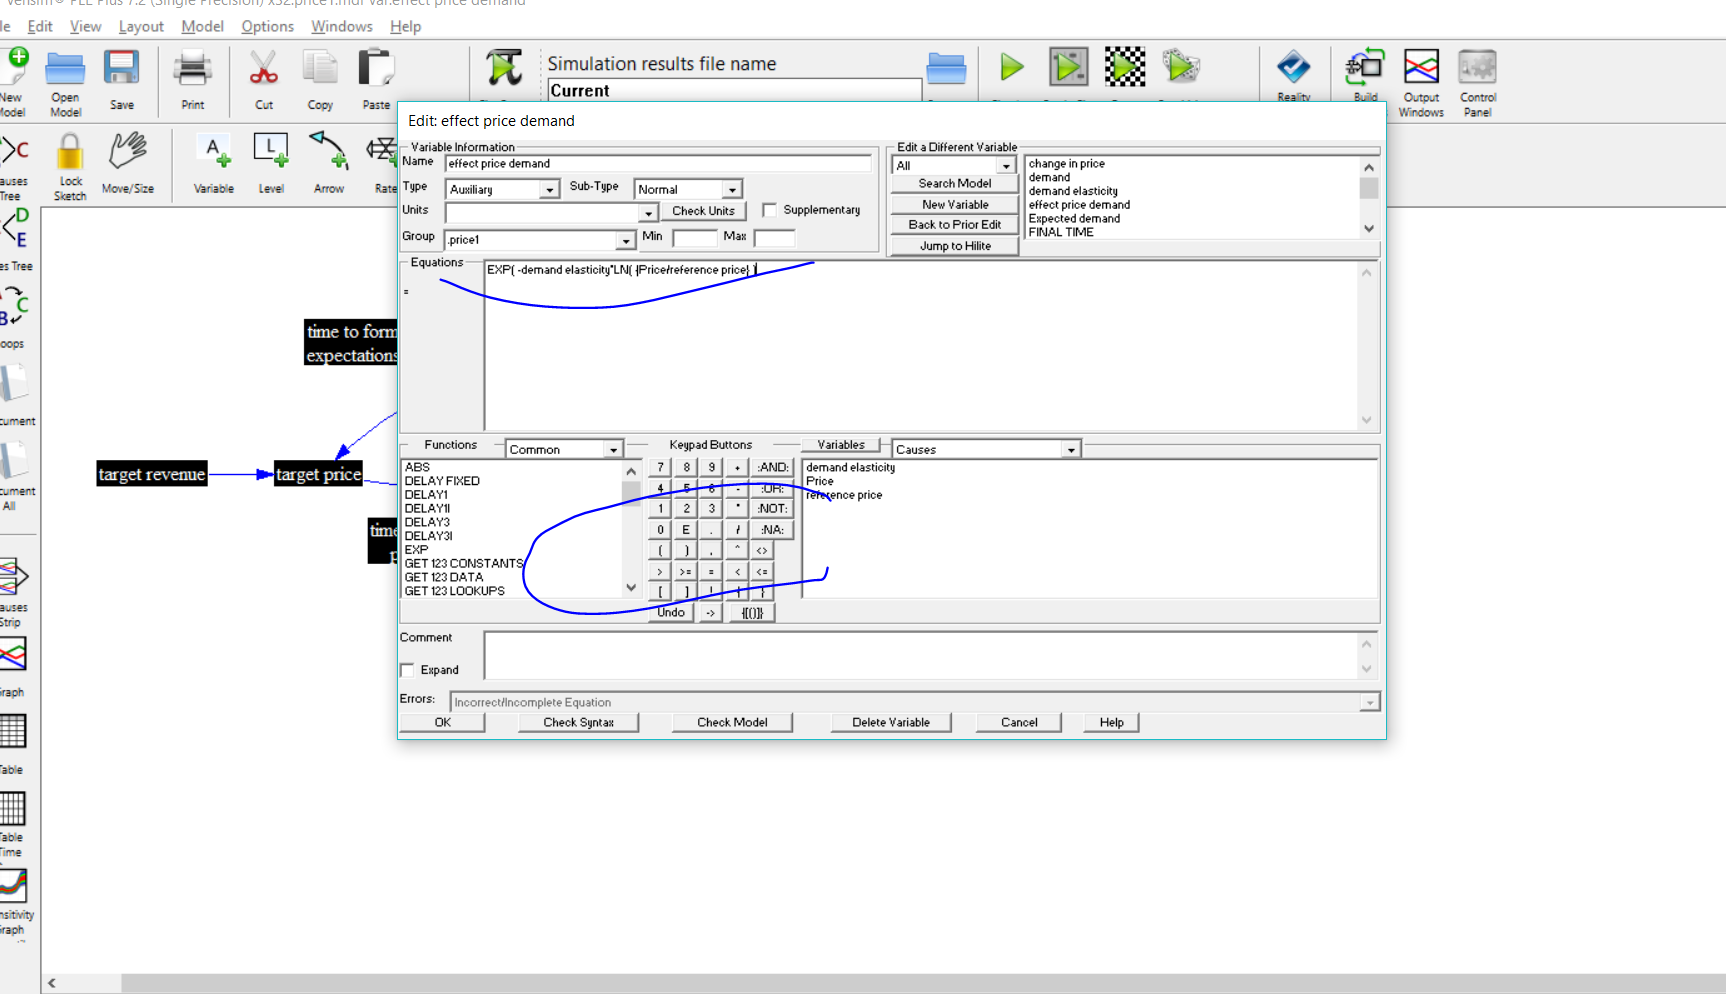Open the variable Type dropdown
The height and width of the screenshot is (994, 1726).
[x=549, y=190]
